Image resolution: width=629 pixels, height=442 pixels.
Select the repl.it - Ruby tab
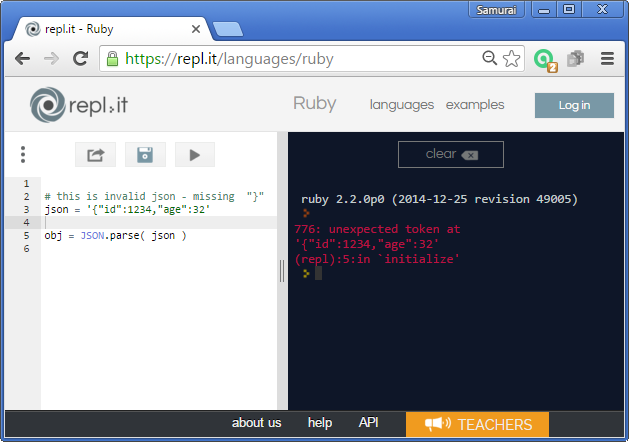pos(110,29)
